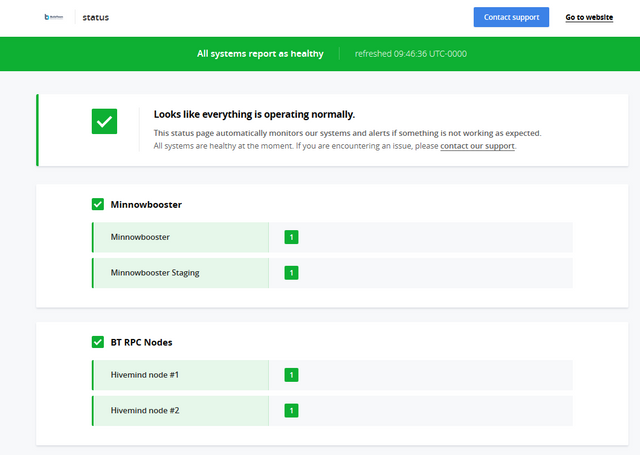Image resolution: width=640 pixels, height=455 pixels.
Task: Click the BT RPC Nodes group heading
Action: pyautogui.click(x=141, y=342)
